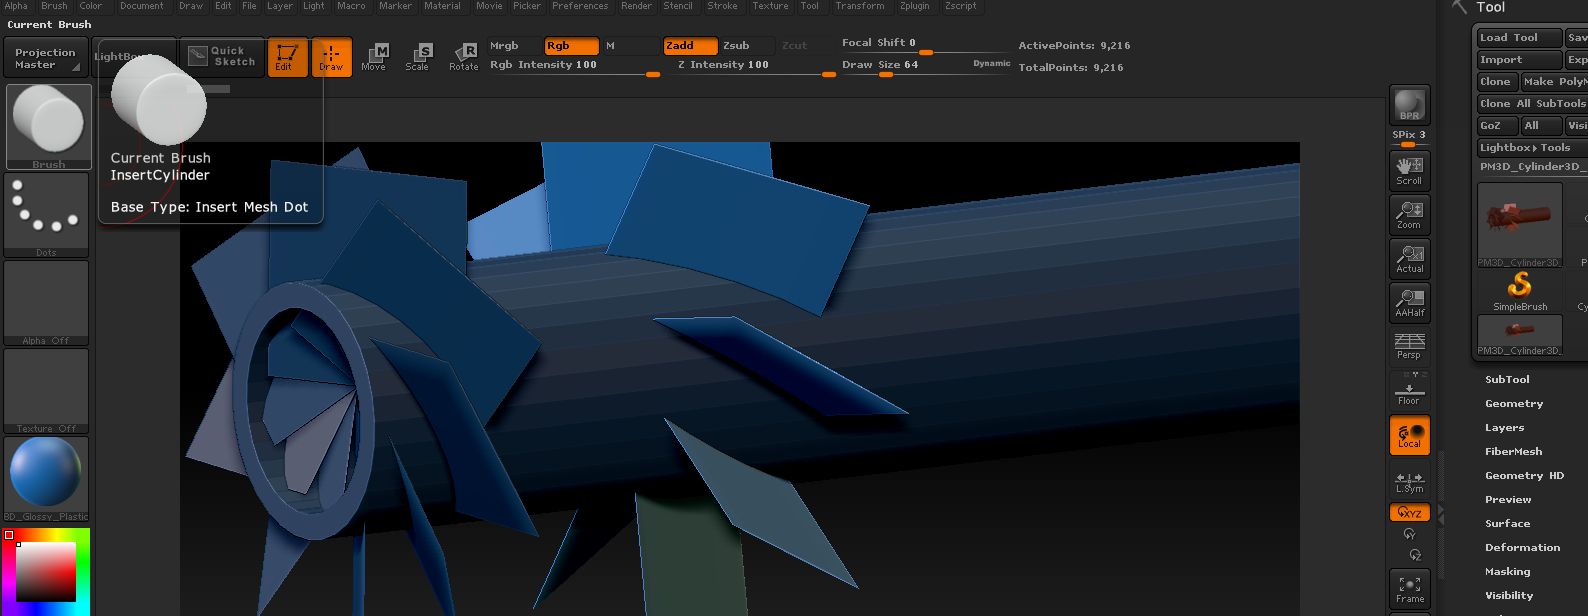Click the GoZ button

1497,126
